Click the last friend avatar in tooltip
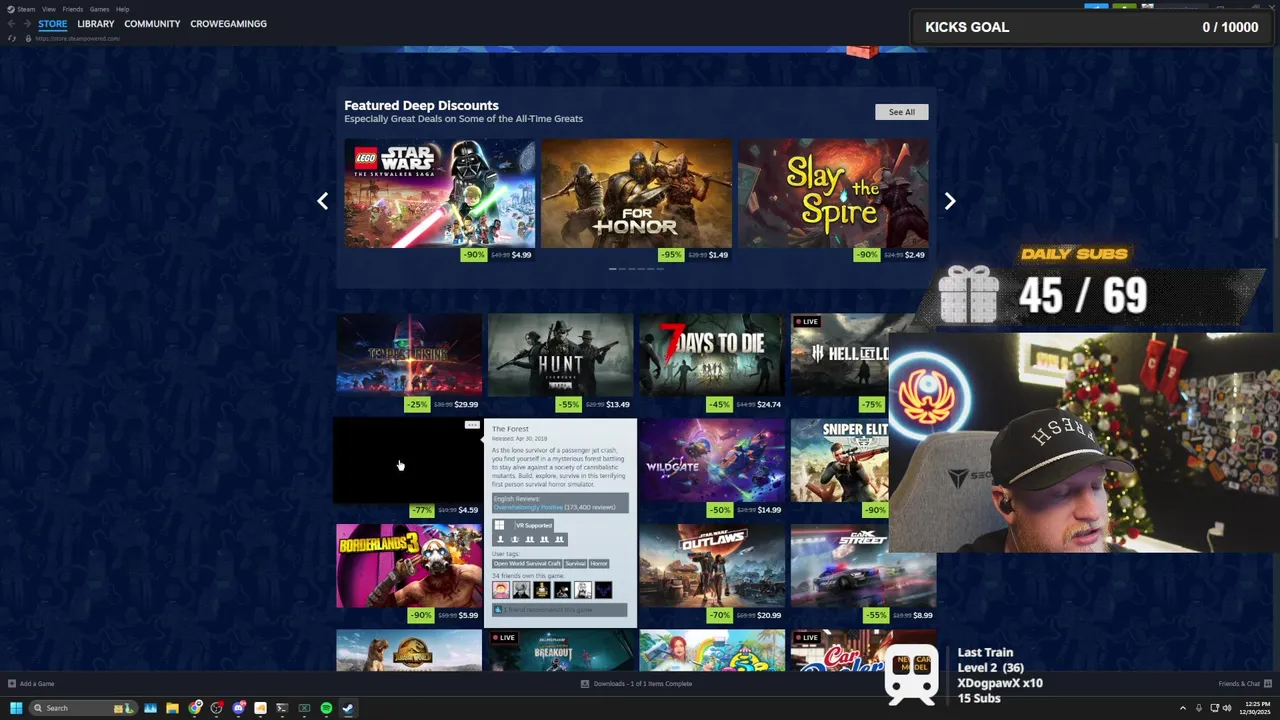1280x720 pixels. point(603,590)
